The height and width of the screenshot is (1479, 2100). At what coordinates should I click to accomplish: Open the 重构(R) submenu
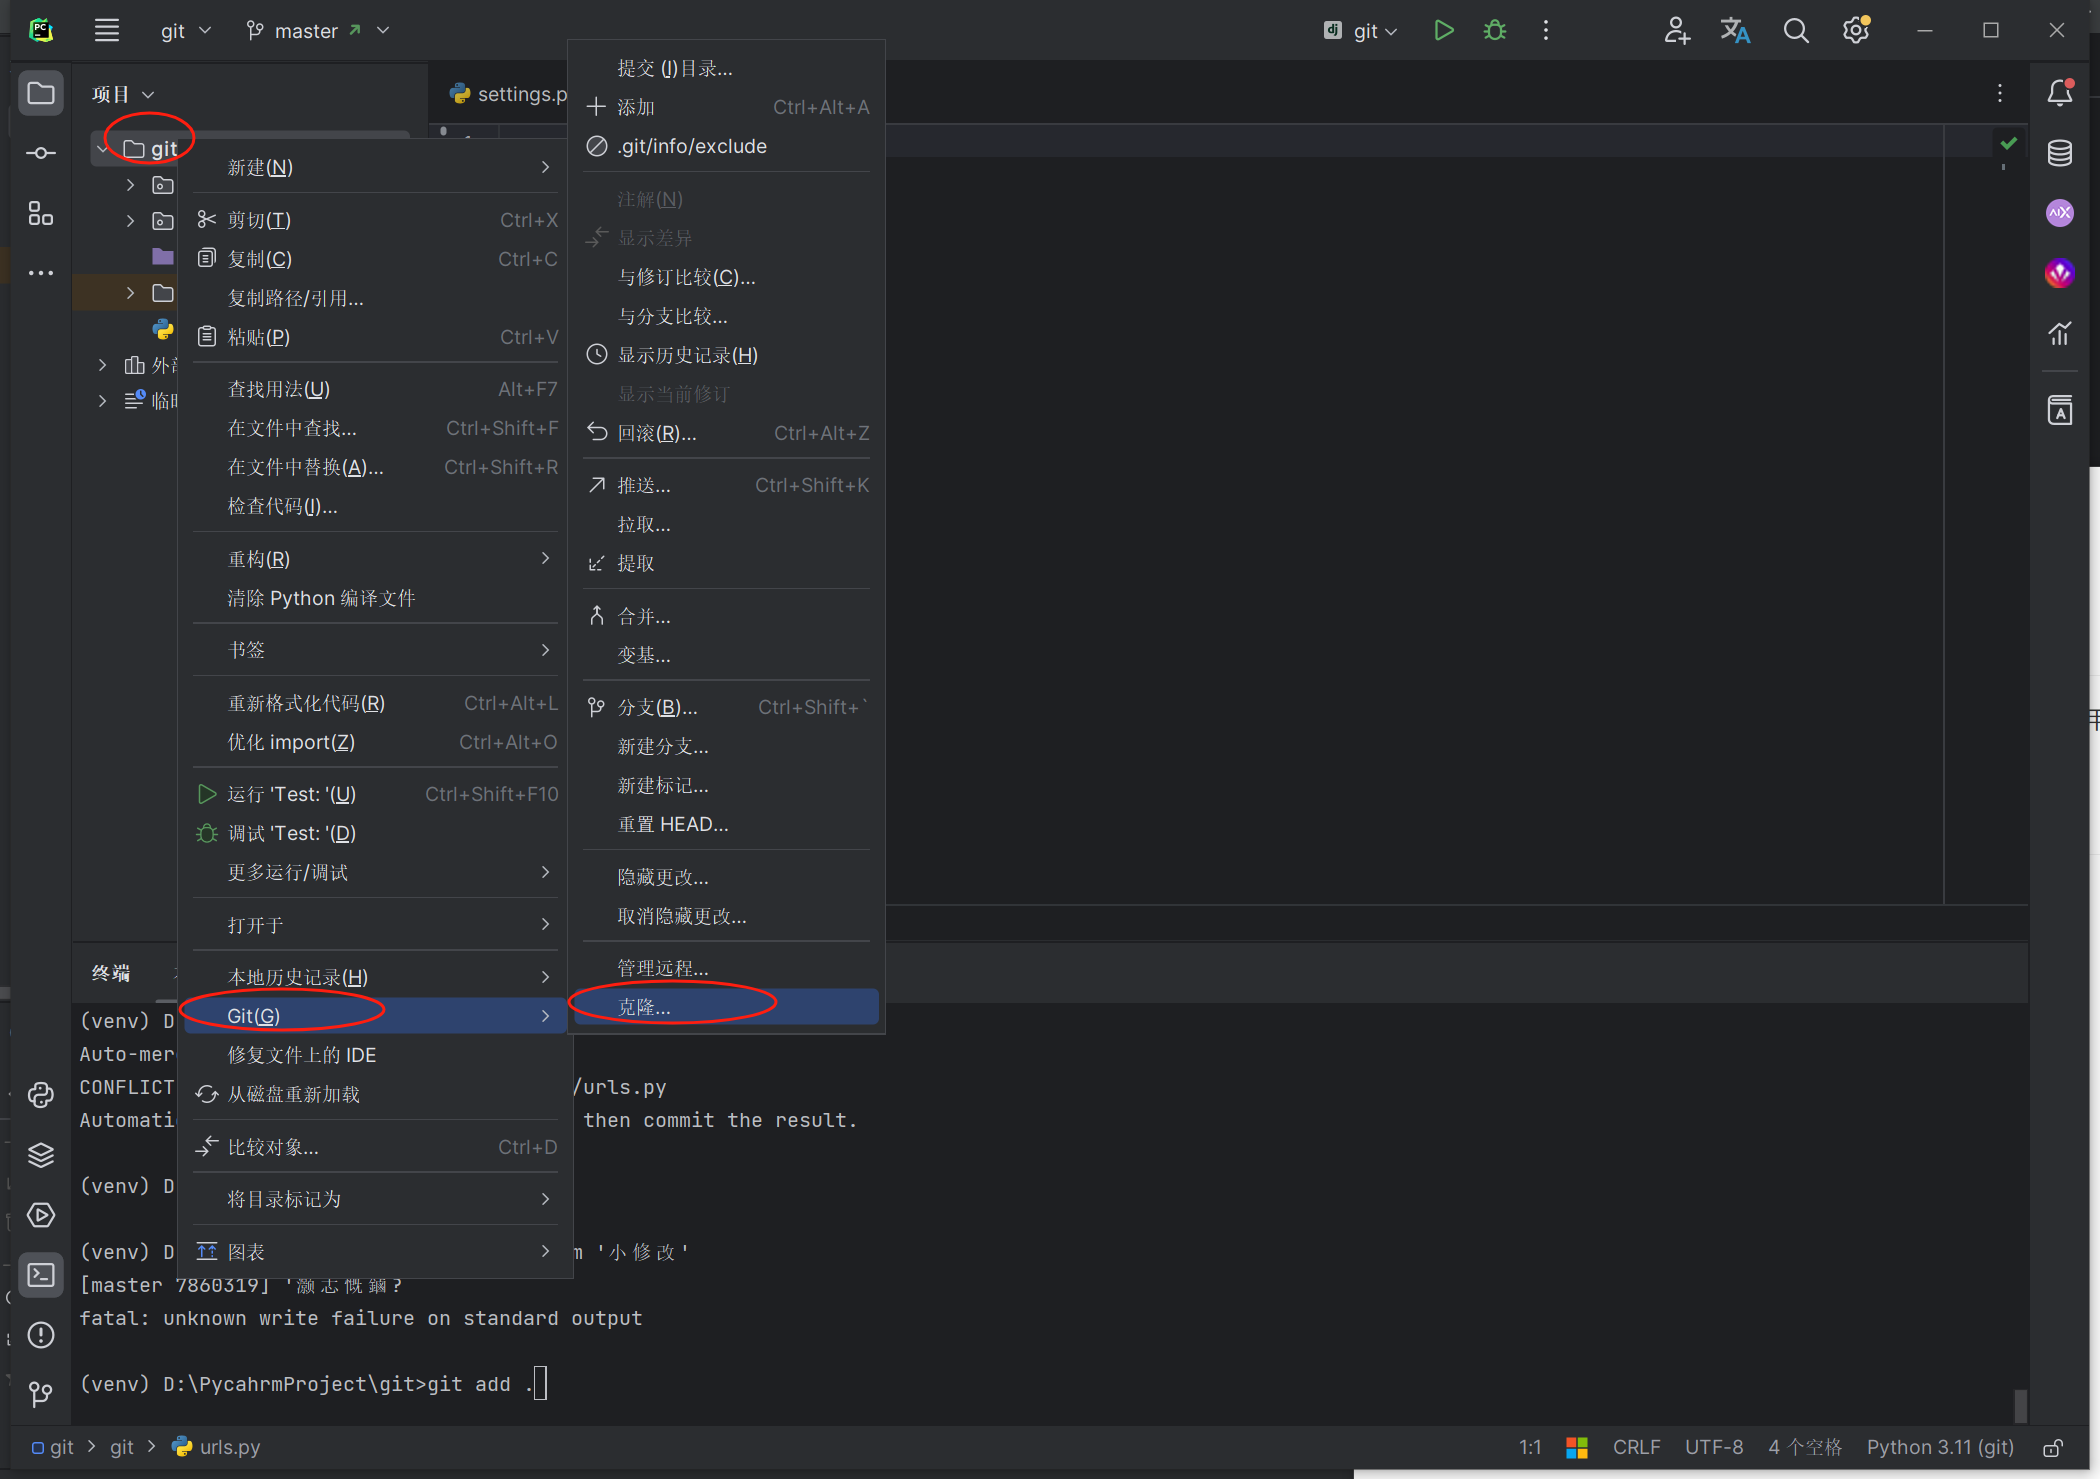375,559
